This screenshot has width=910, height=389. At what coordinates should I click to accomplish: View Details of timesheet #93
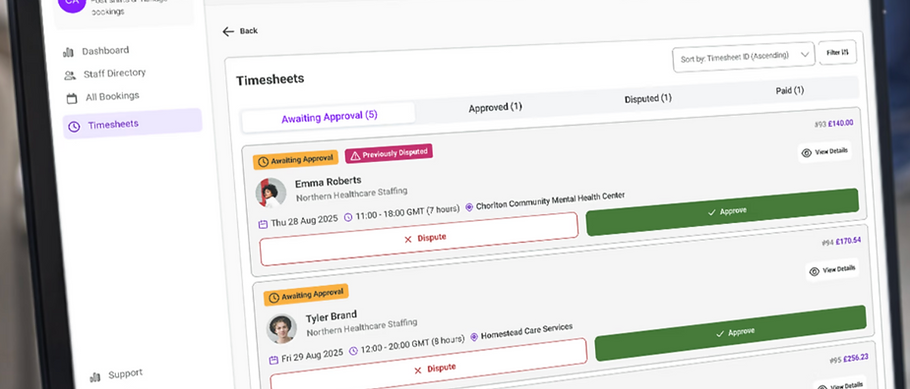click(x=824, y=152)
